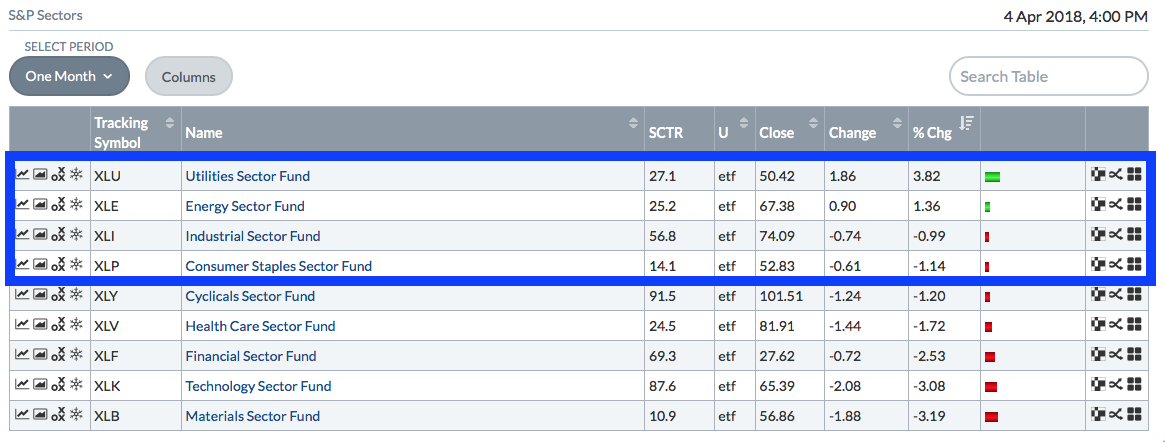Click the % Chg value -3.19
This screenshot has width=1165, height=442.
[x=929, y=415]
